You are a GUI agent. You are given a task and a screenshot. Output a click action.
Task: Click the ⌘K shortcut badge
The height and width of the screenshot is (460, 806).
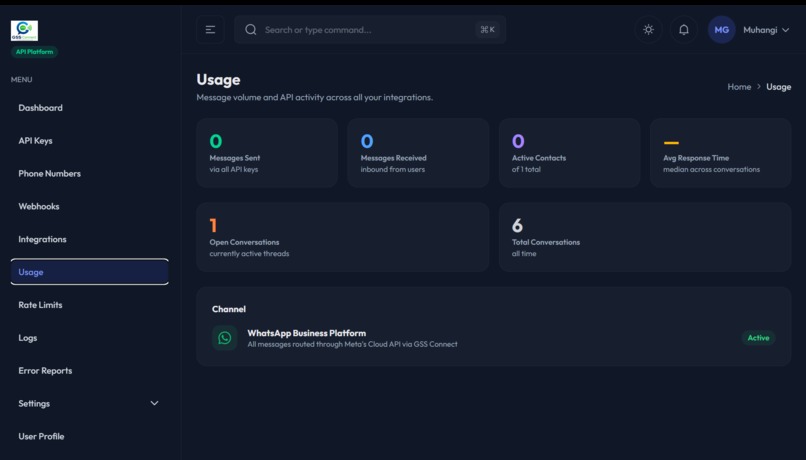(487, 30)
